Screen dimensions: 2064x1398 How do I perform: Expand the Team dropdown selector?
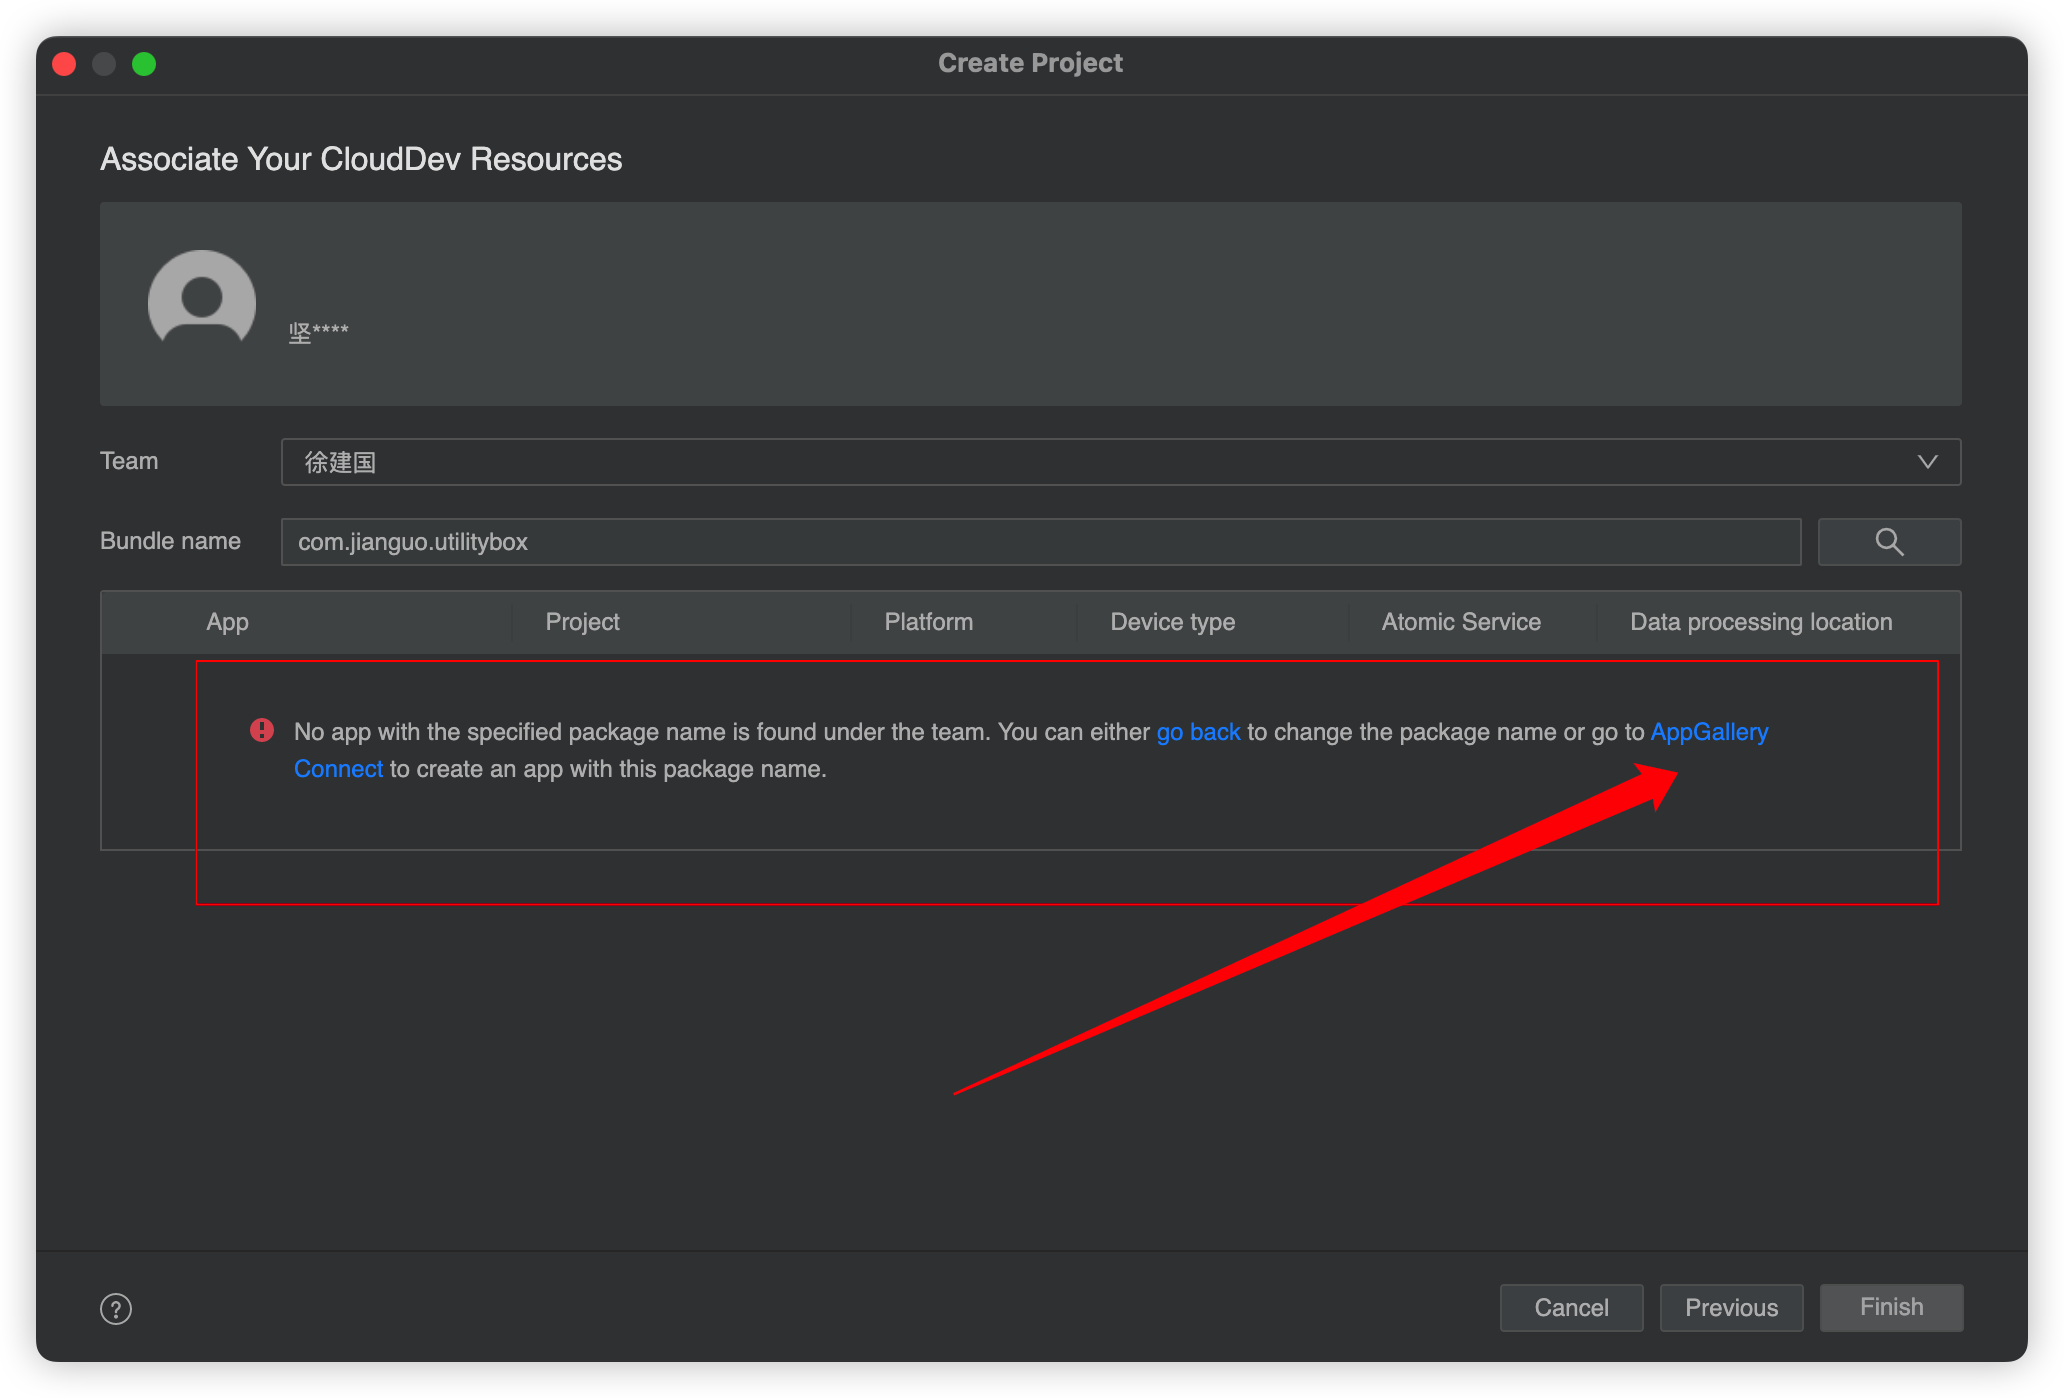point(1928,460)
